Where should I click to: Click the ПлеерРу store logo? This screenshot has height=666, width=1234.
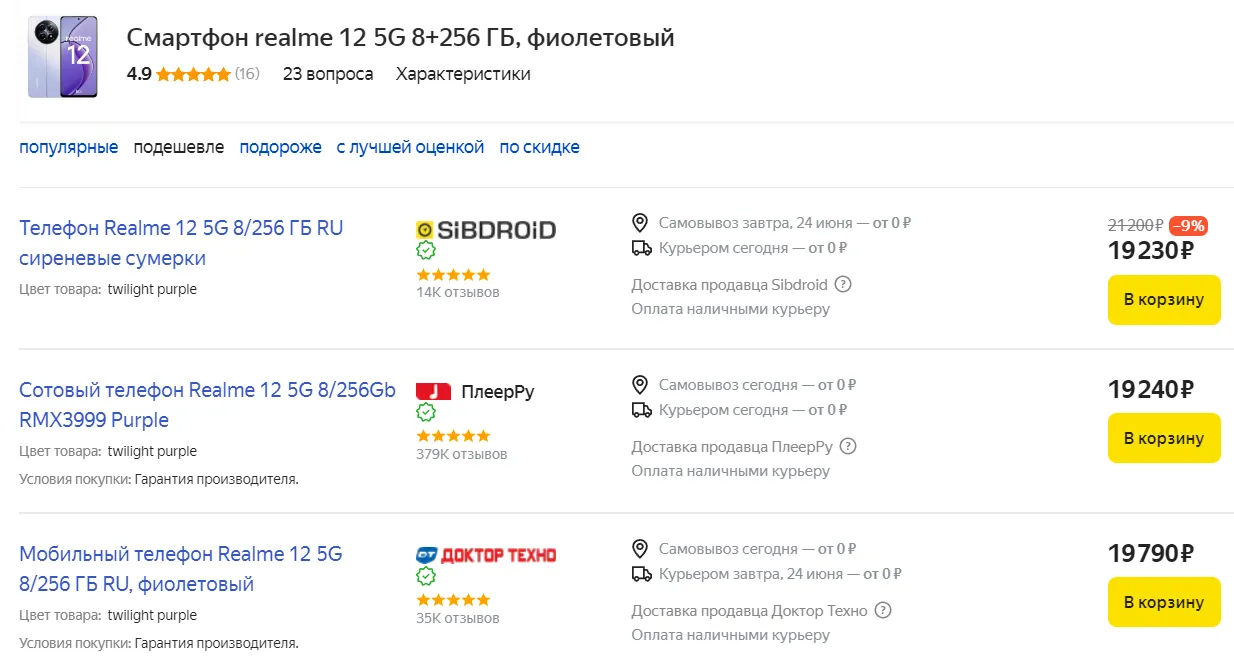pos(475,392)
